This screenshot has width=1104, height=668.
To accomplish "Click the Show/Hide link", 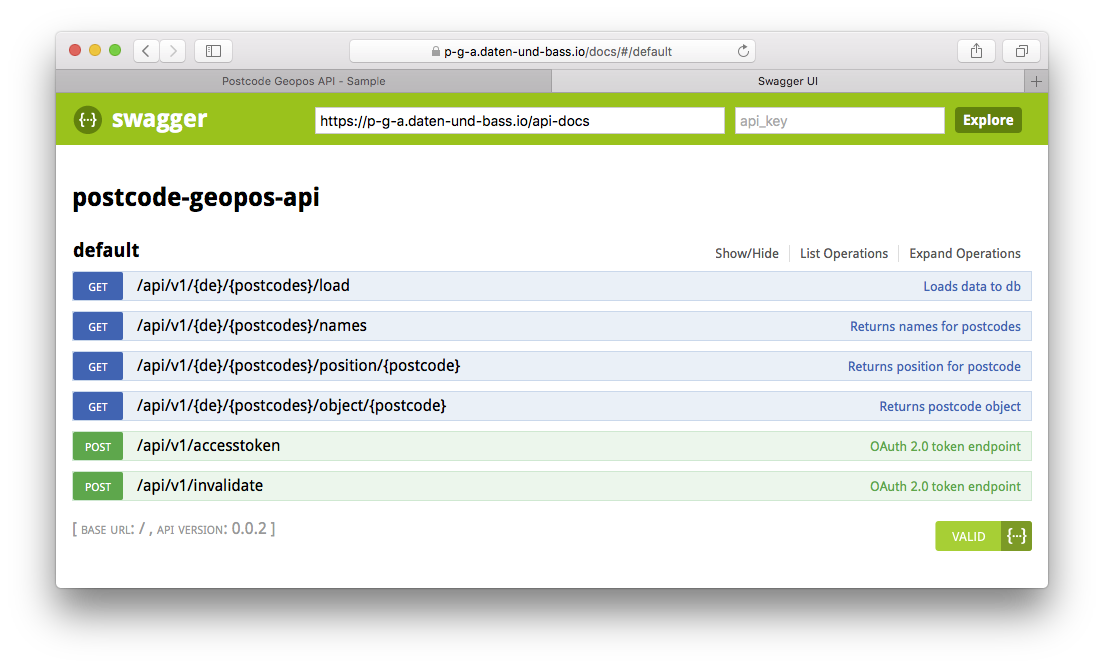I will coord(746,253).
